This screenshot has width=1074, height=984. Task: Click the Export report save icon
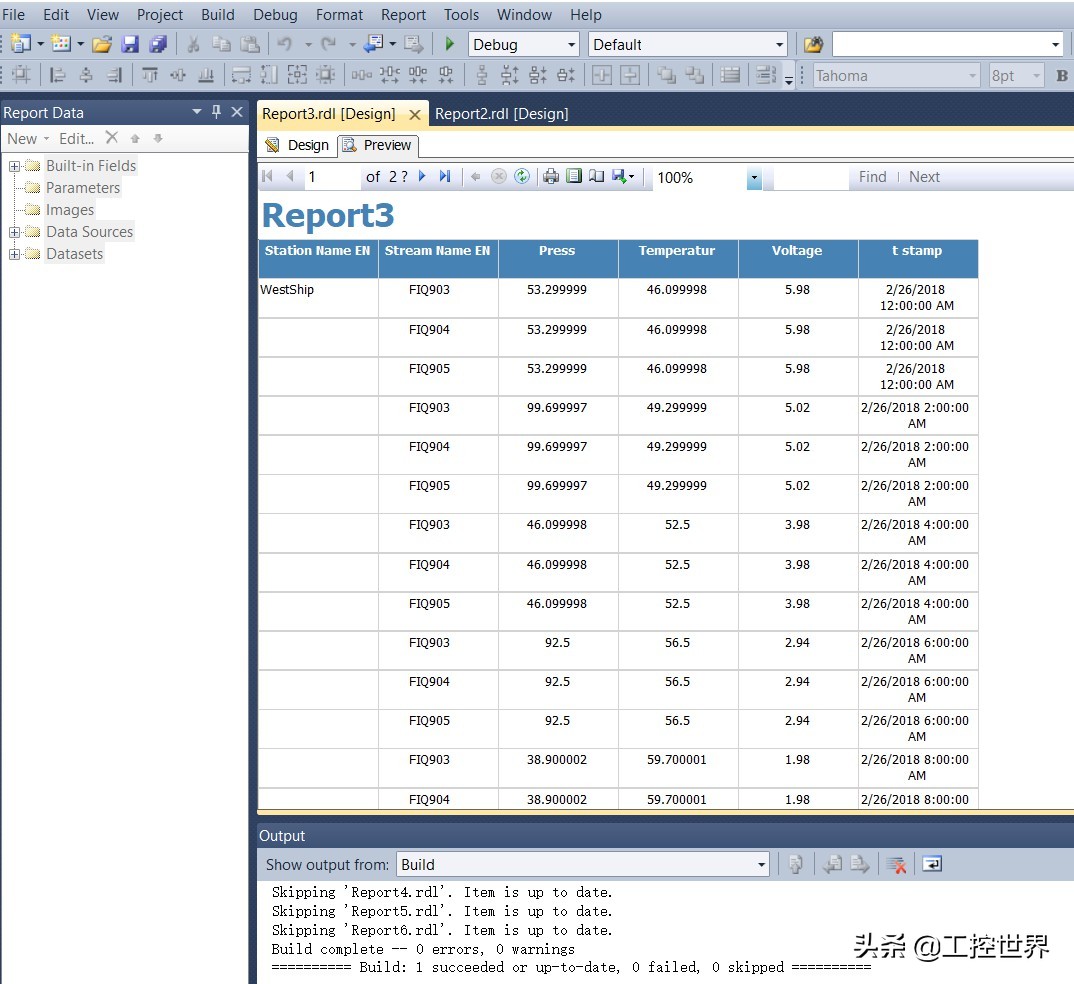pyautogui.click(x=619, y=175)
